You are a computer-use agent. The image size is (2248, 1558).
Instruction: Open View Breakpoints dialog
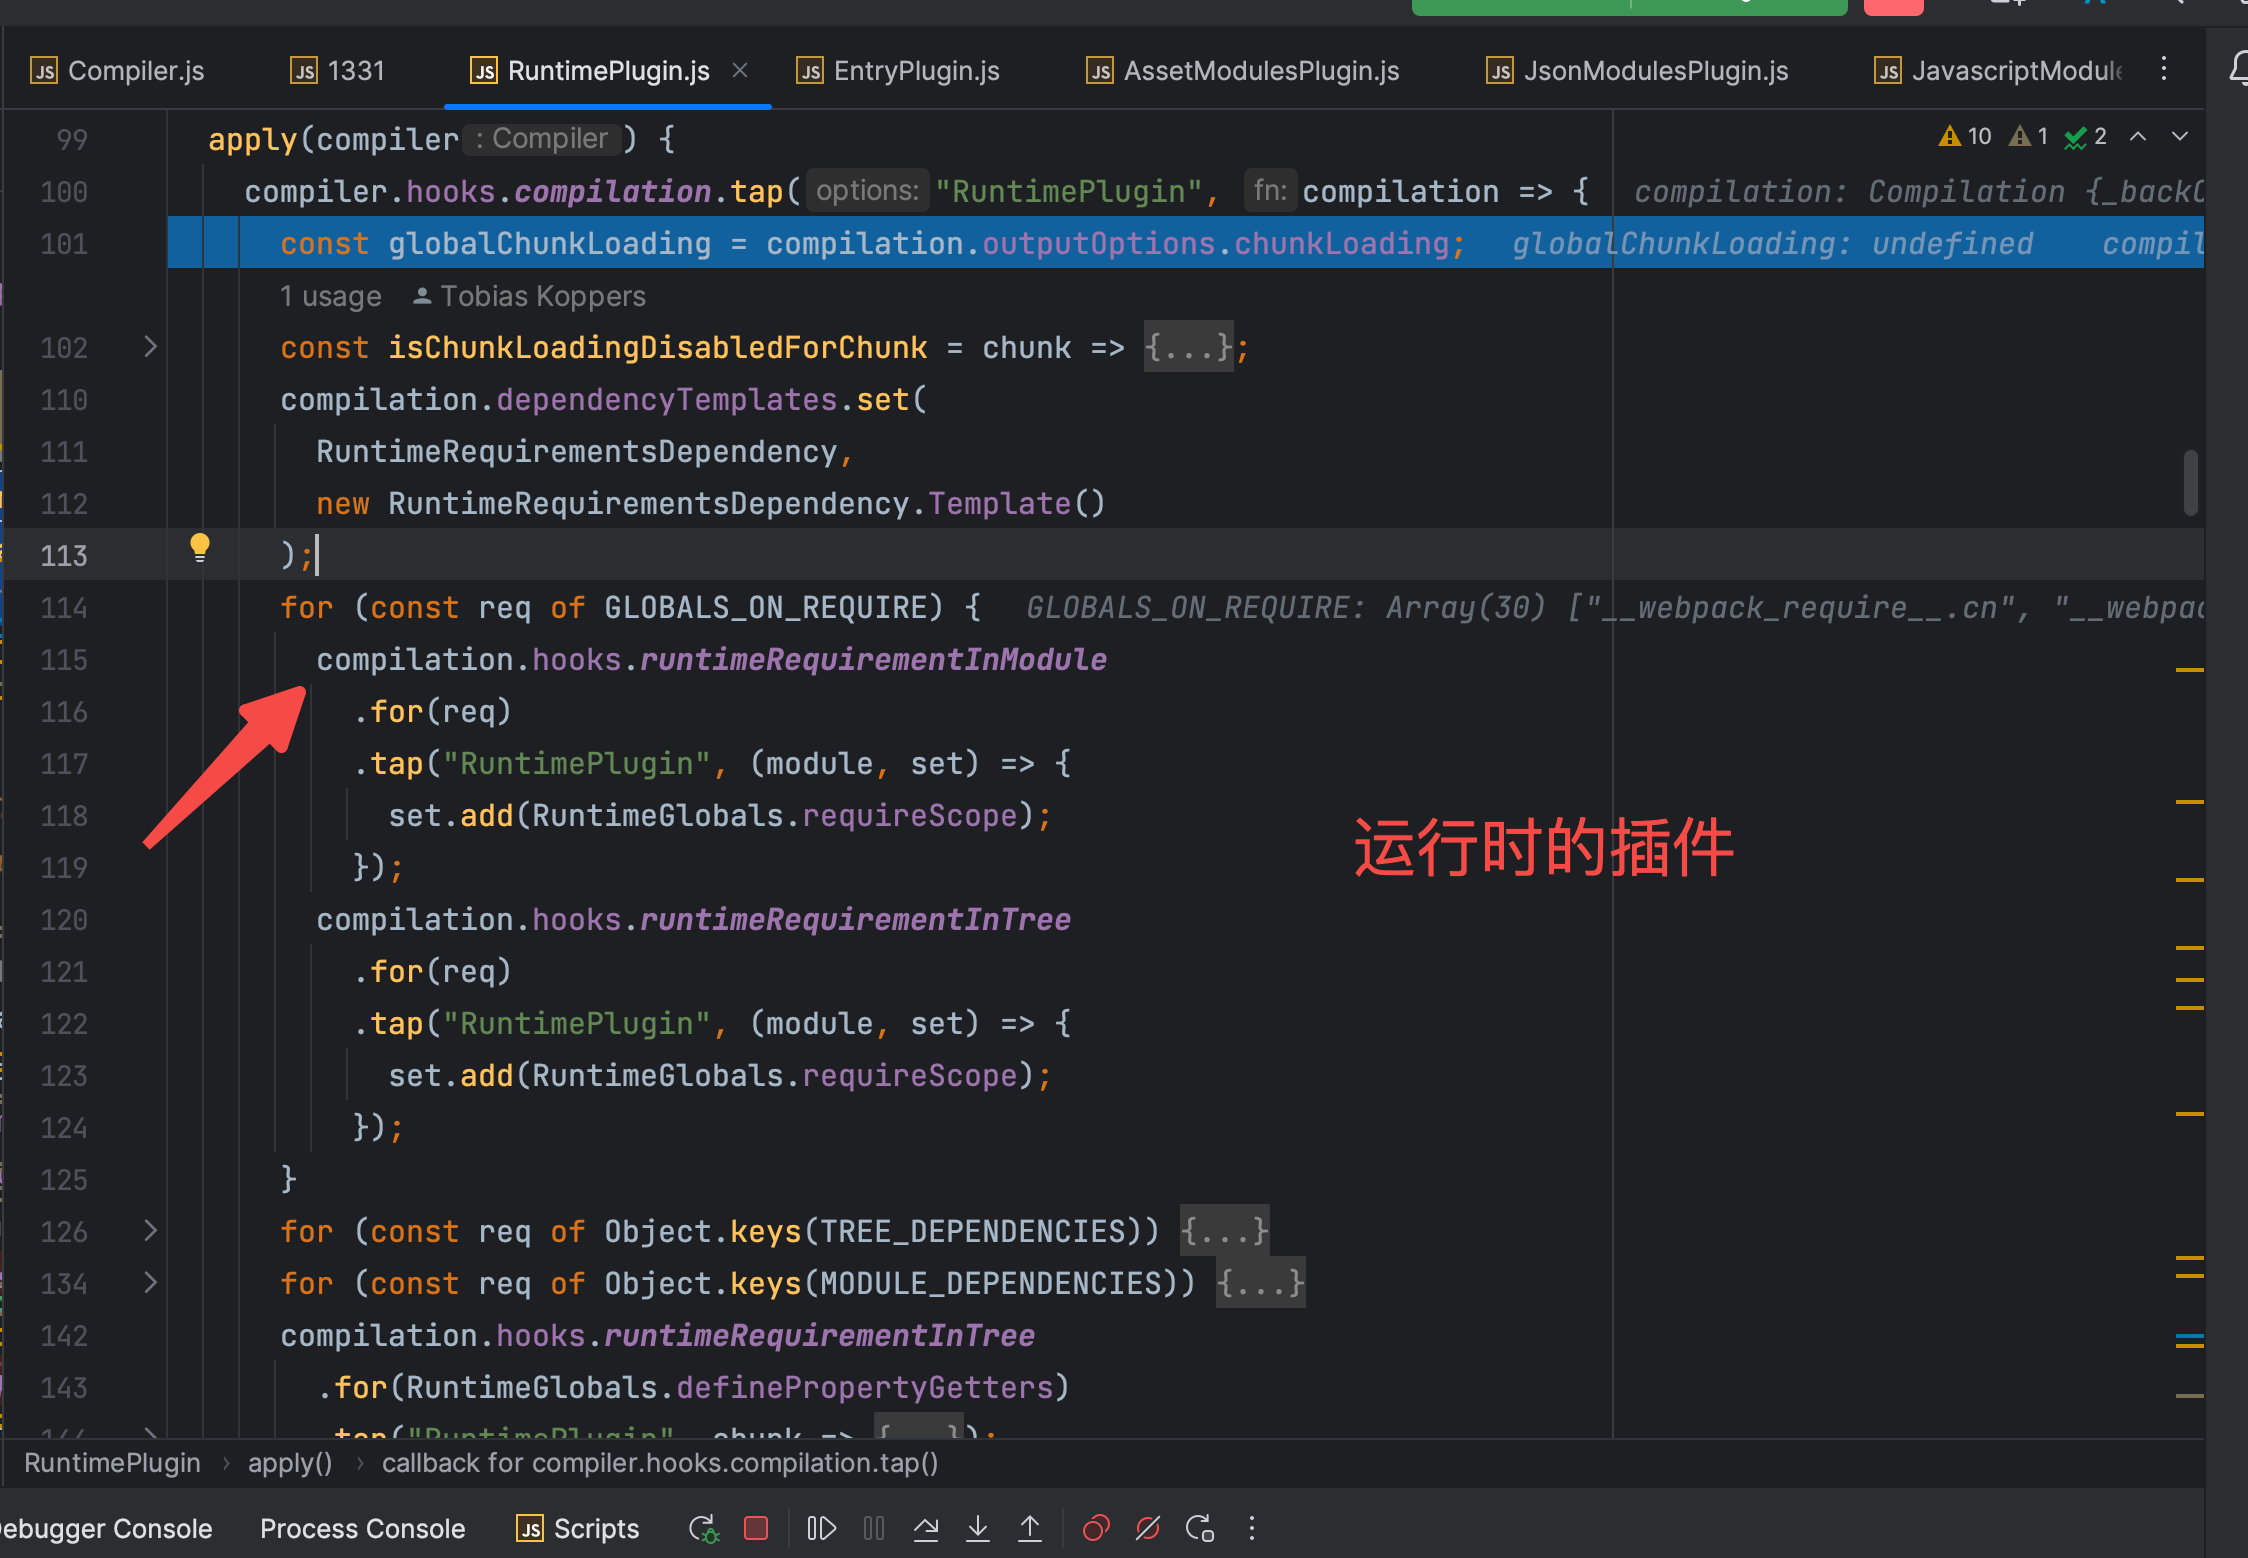click(x=1096, y=1528)
